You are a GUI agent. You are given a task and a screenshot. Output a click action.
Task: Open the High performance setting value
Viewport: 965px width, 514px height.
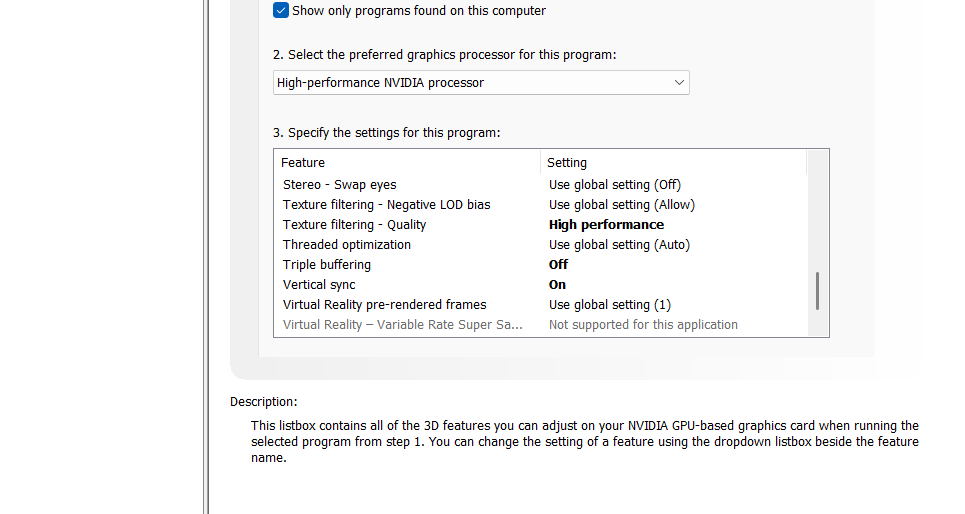click(x=606, y=225)
